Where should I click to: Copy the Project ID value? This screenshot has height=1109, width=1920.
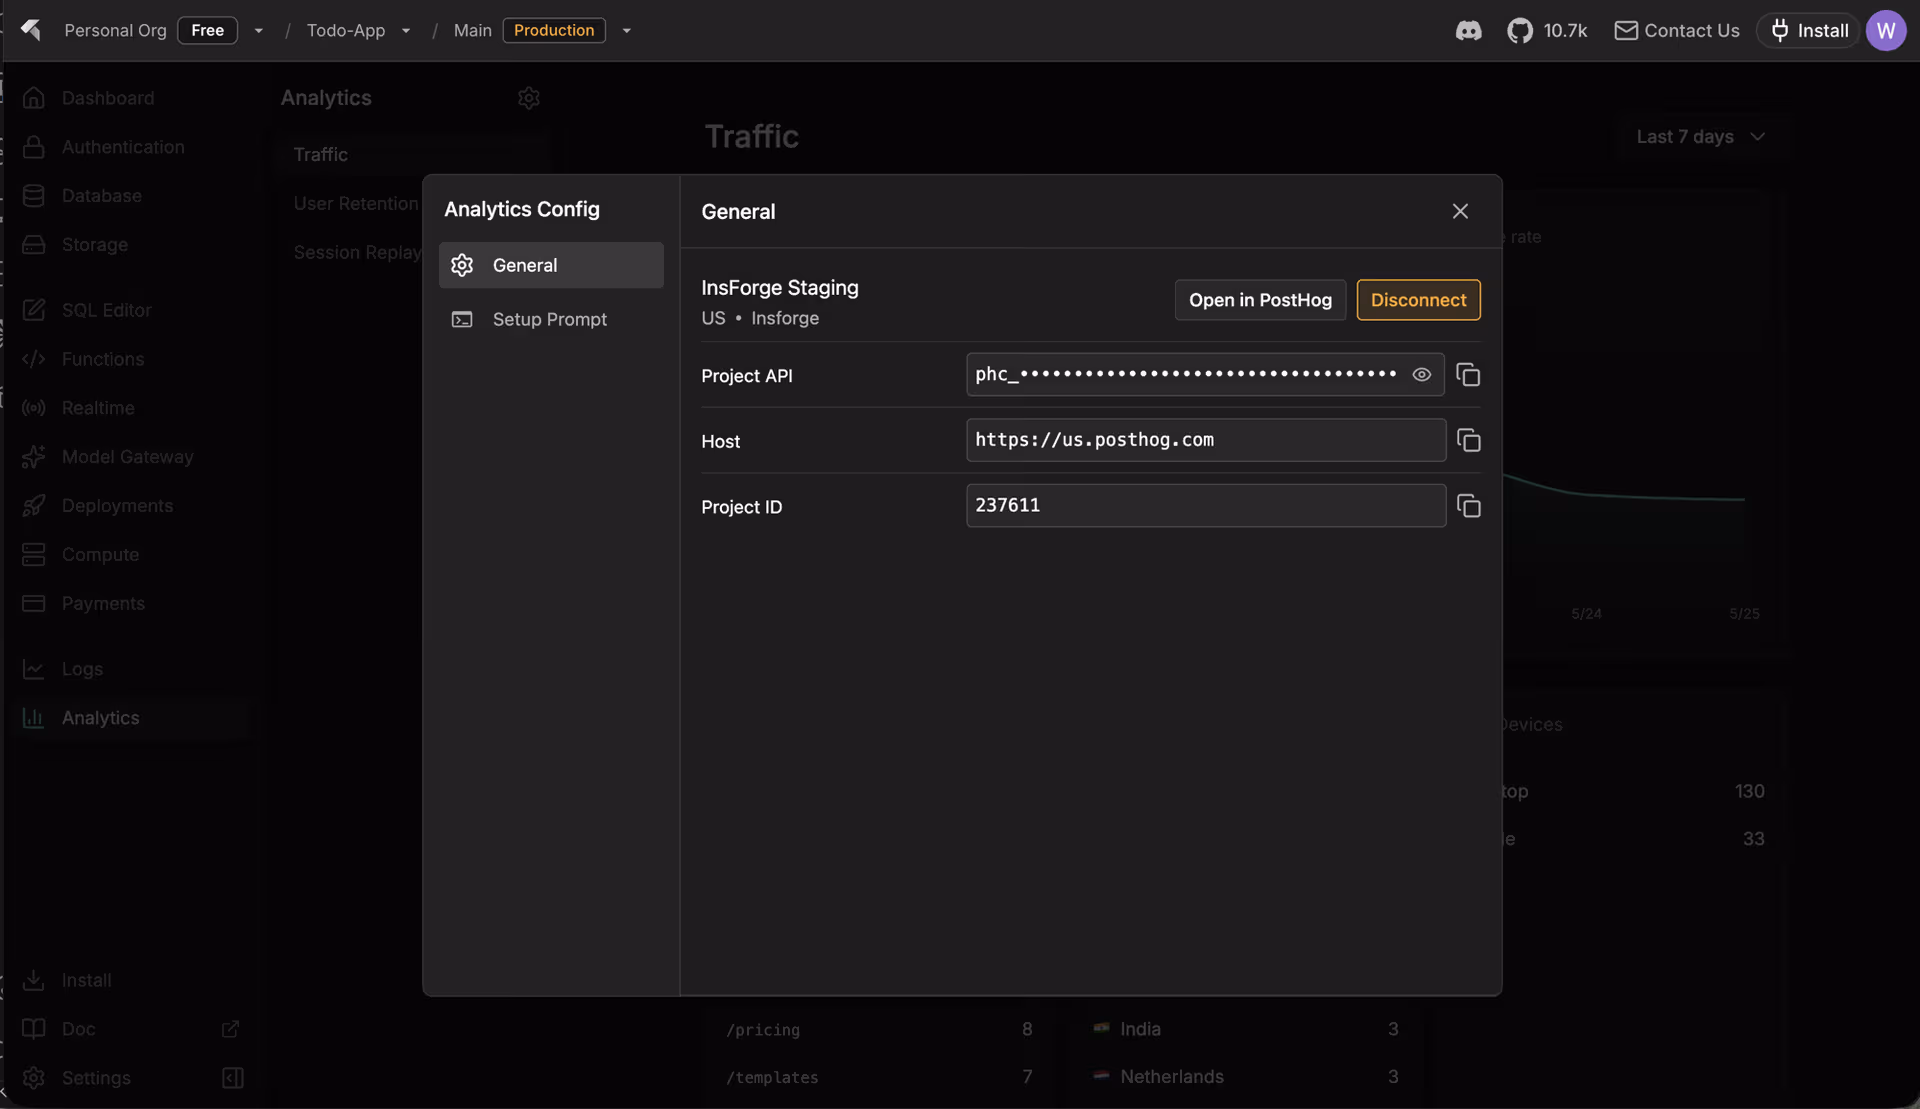point(1468,506)
